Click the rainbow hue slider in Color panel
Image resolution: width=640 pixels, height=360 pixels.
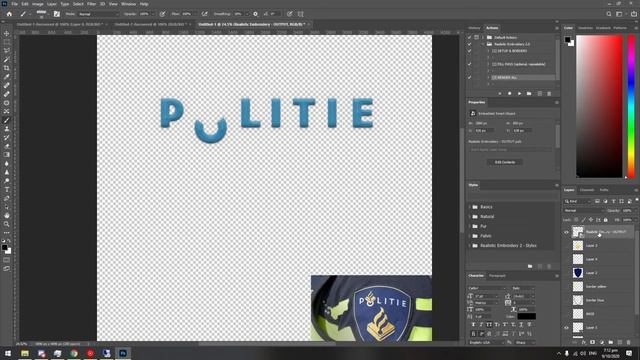pyautogui.click(x=631, y=107)
